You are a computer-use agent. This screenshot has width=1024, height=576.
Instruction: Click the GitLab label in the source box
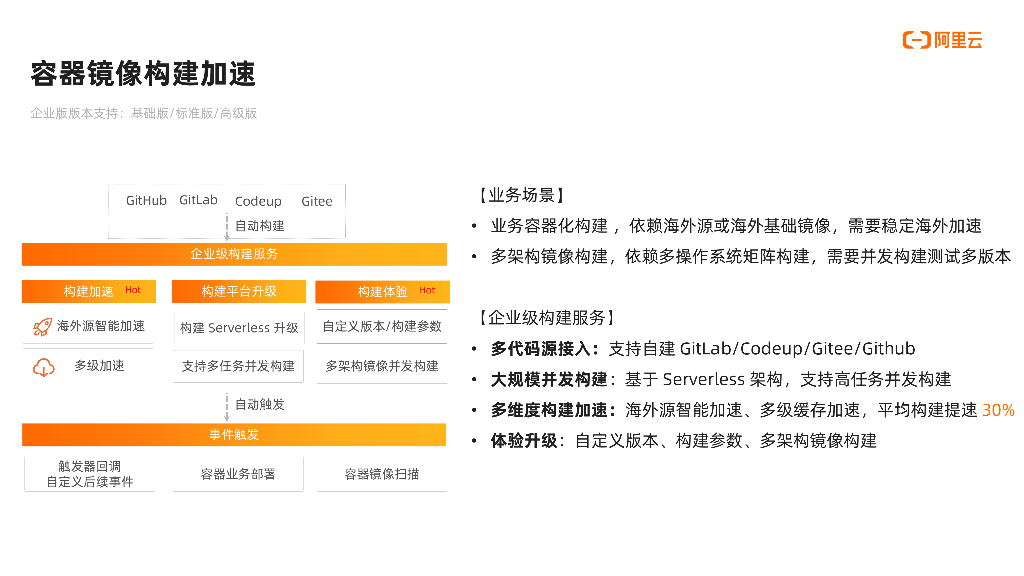point(198,200)
